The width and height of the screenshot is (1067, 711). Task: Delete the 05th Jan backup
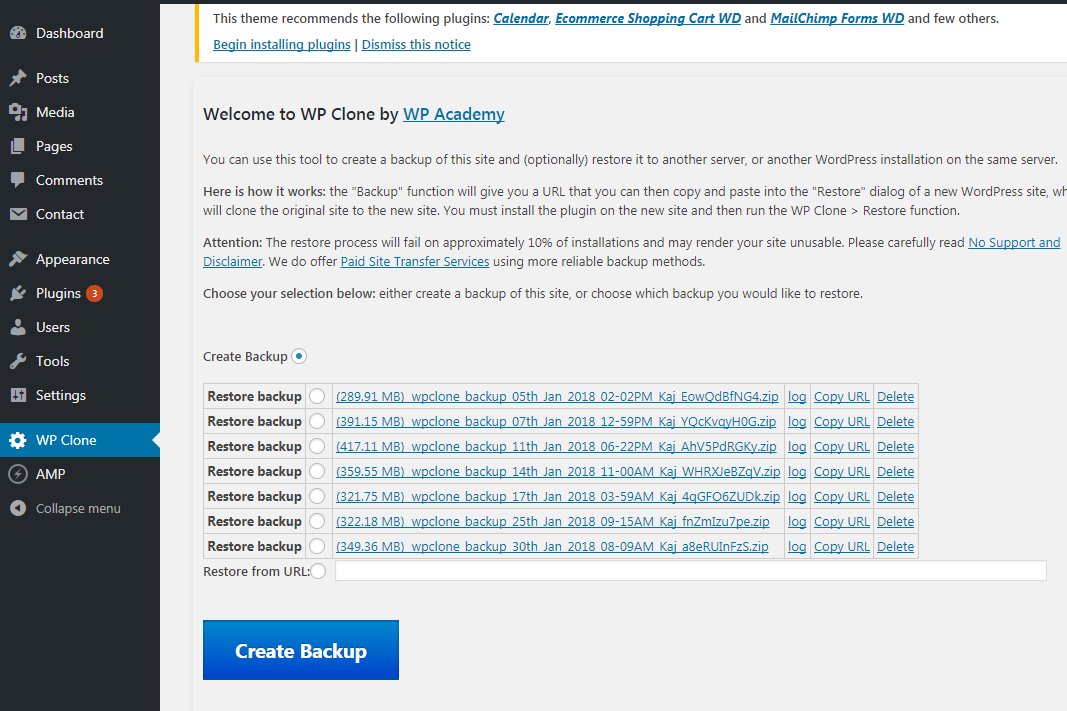[896, 396]
